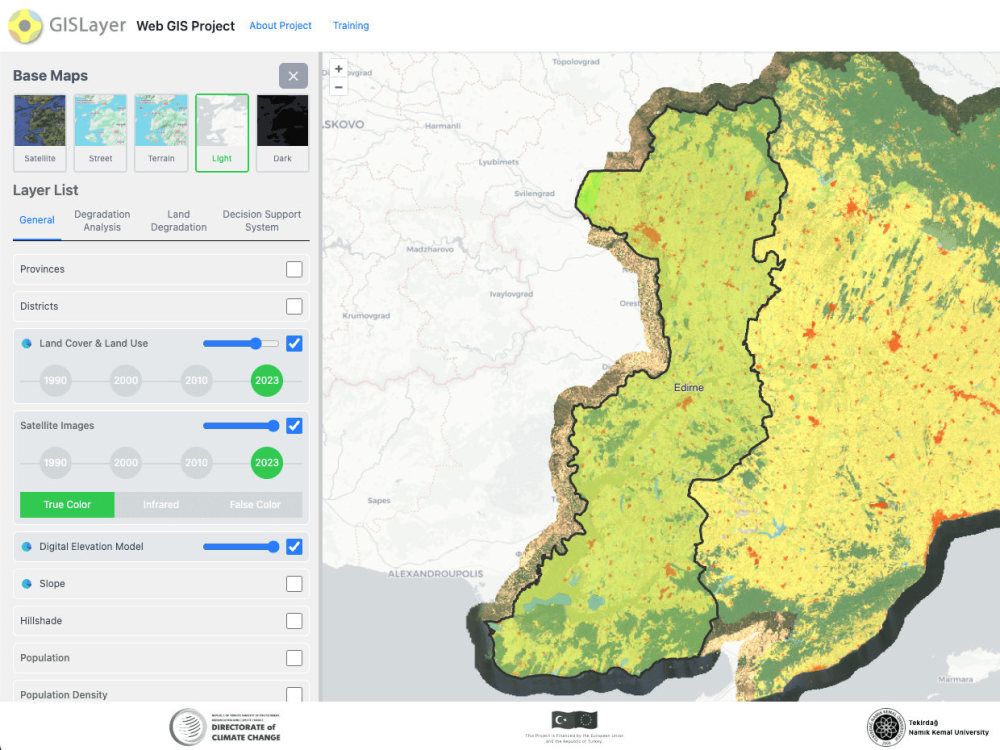The image size is (1000, 750).
Task: Click the Slope layer legend icon
Action: [x=27, y=584]
